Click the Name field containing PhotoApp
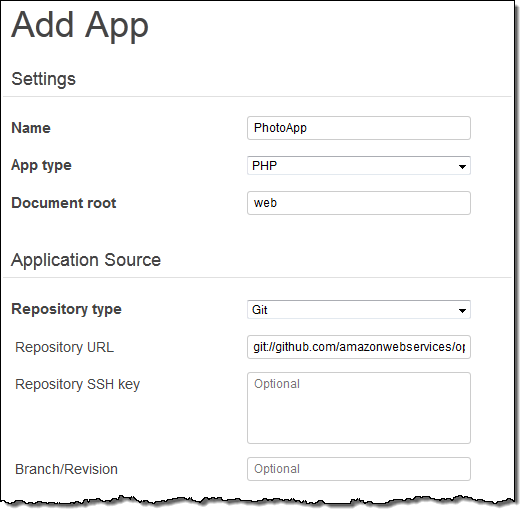This screenshot has width=525, height=514. 359,128
